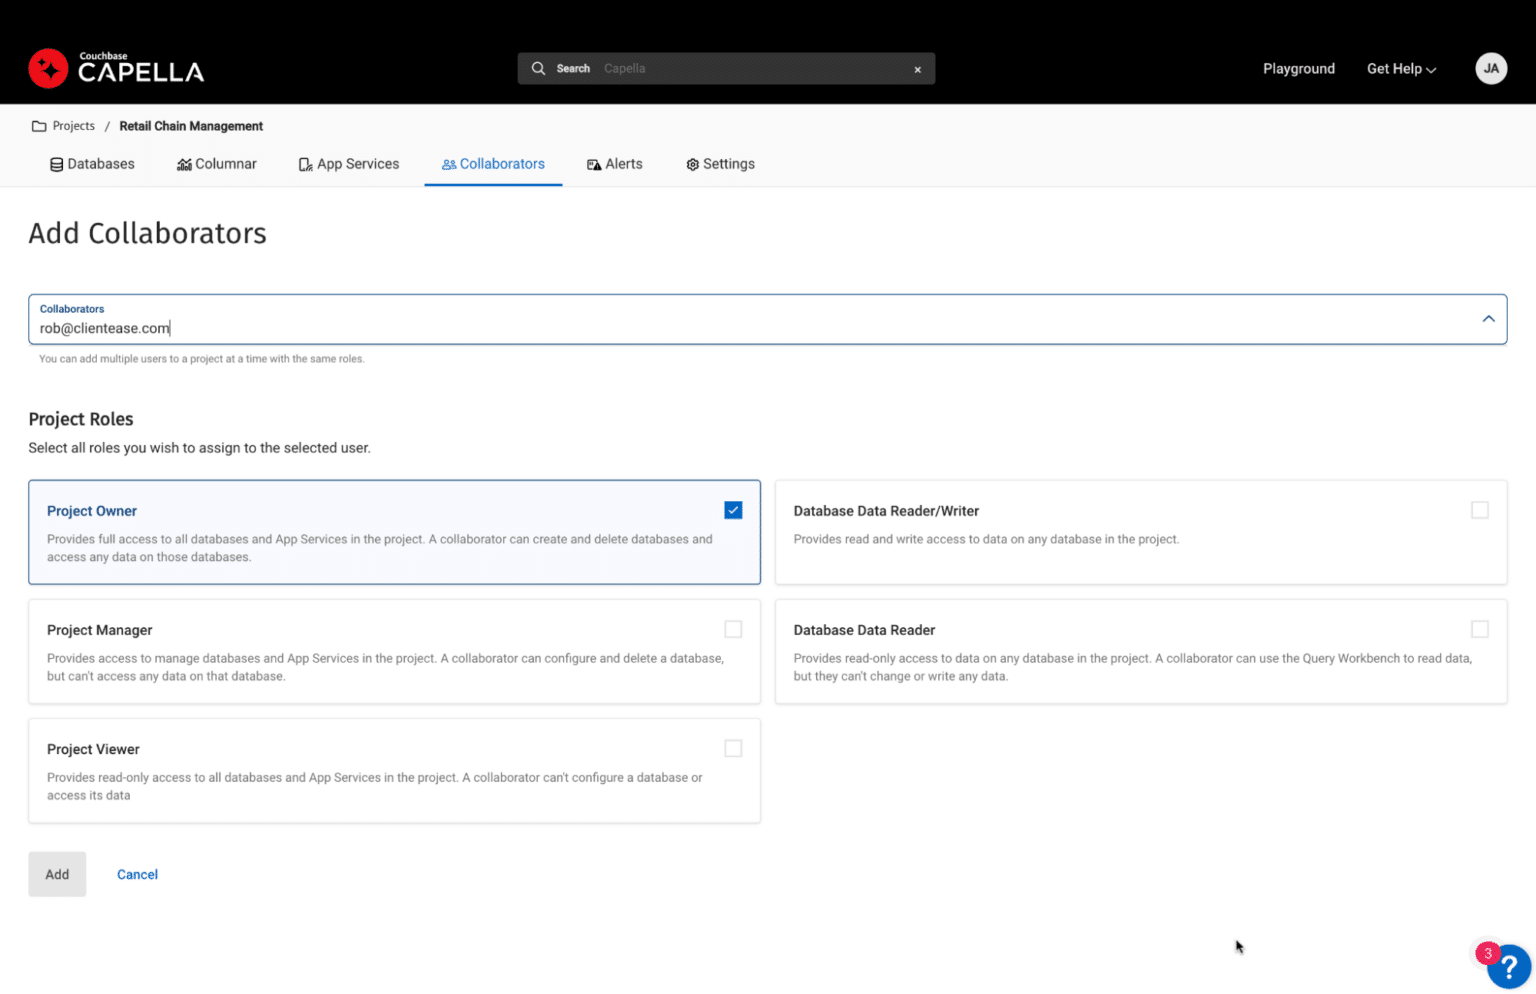Click the Databases tab database icon

(56, 163)
